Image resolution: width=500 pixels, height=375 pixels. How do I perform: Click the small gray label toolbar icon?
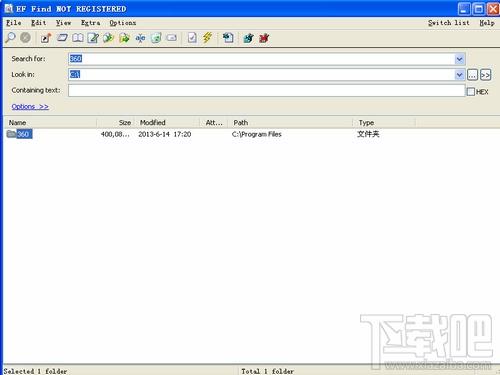click(172, 38)
